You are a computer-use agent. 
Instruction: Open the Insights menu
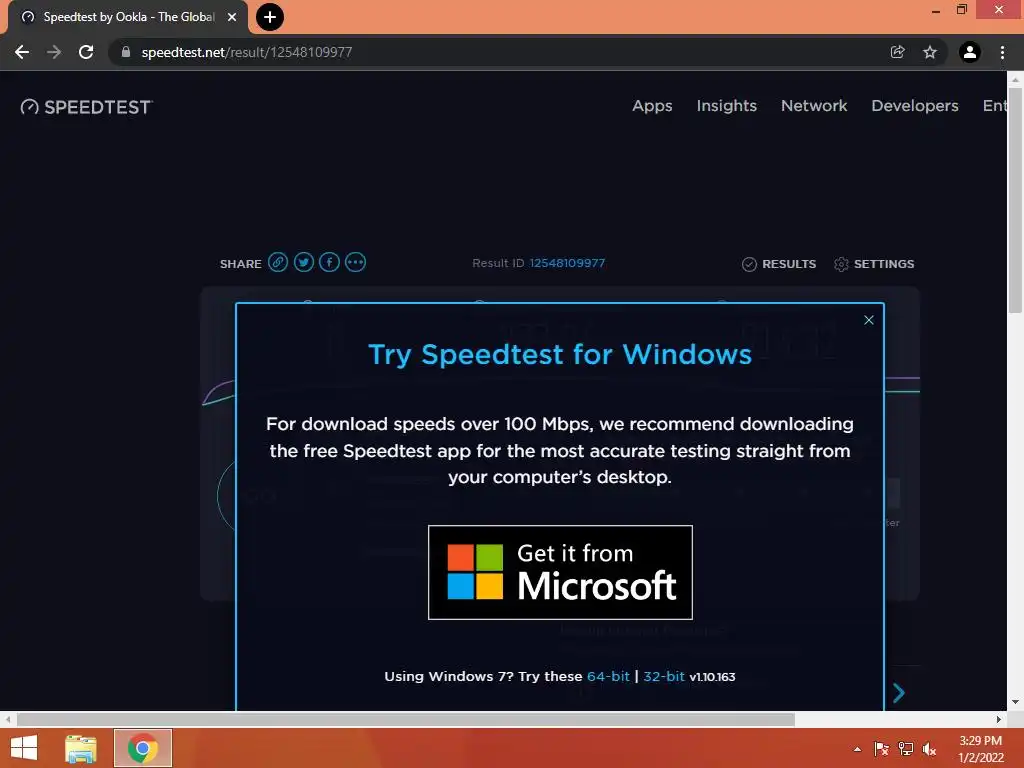(726, 106)
